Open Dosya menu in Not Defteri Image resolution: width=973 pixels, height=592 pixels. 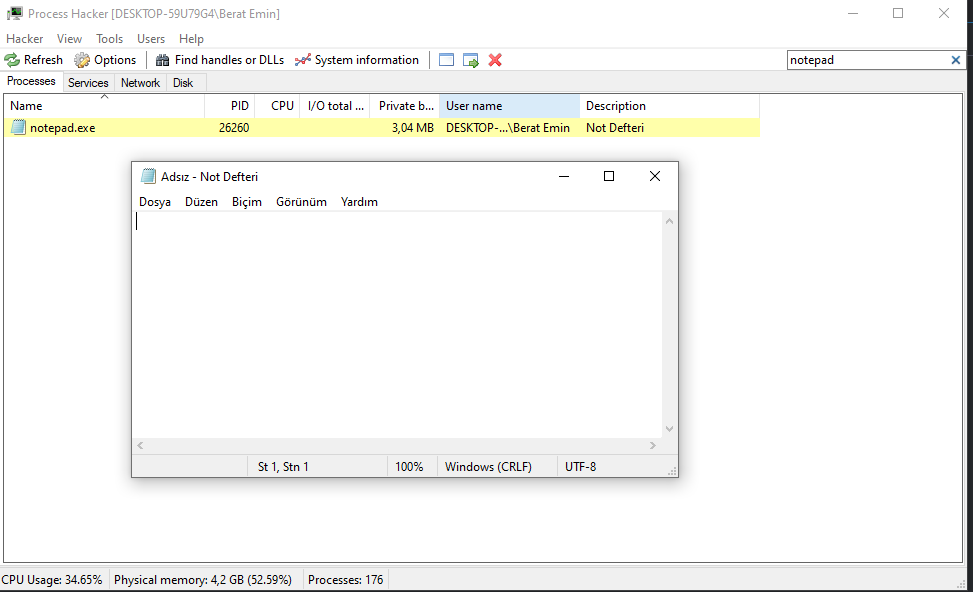[155, 202]
